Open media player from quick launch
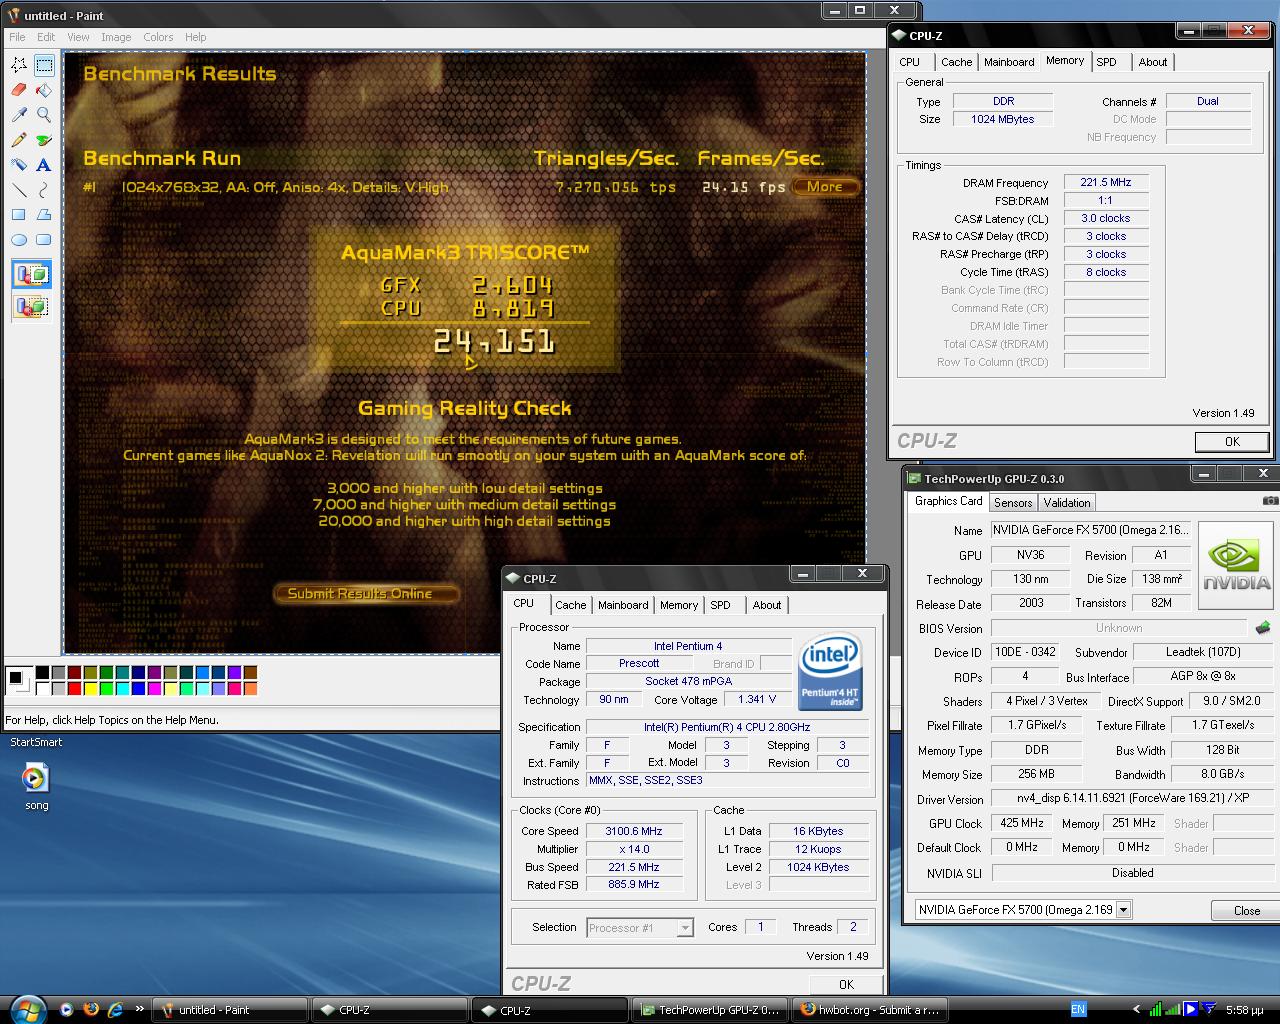Image resolution: width=1280 pixels, height=1024 pixels. (x=67, y=1009)
